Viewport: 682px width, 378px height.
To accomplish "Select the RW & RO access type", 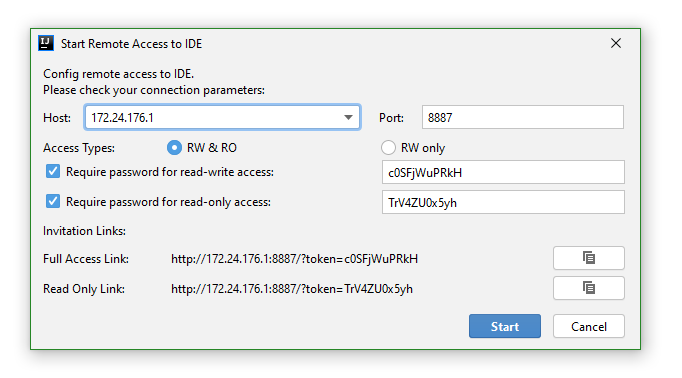I will point(174,148).
